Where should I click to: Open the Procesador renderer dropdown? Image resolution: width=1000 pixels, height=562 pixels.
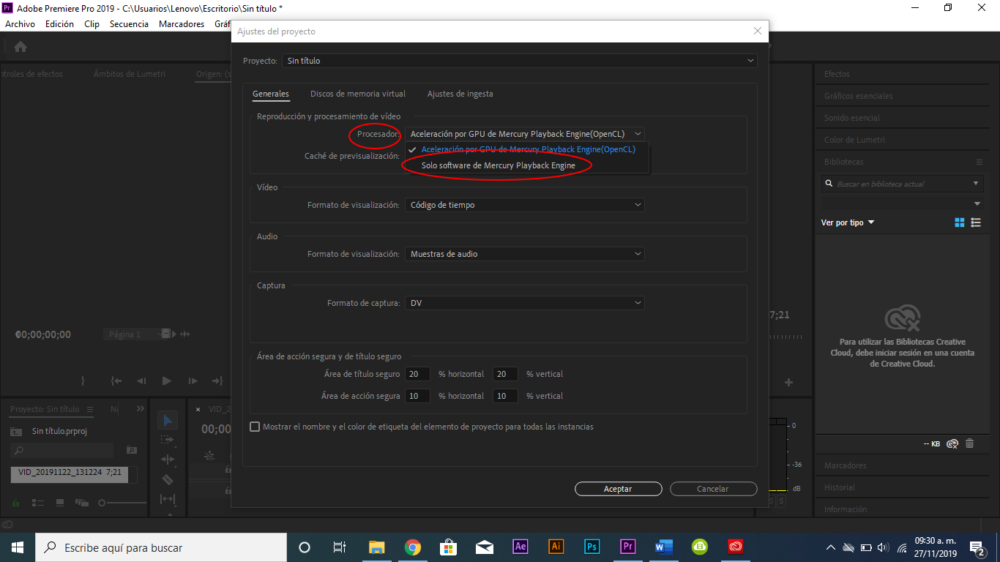point(524,133)
